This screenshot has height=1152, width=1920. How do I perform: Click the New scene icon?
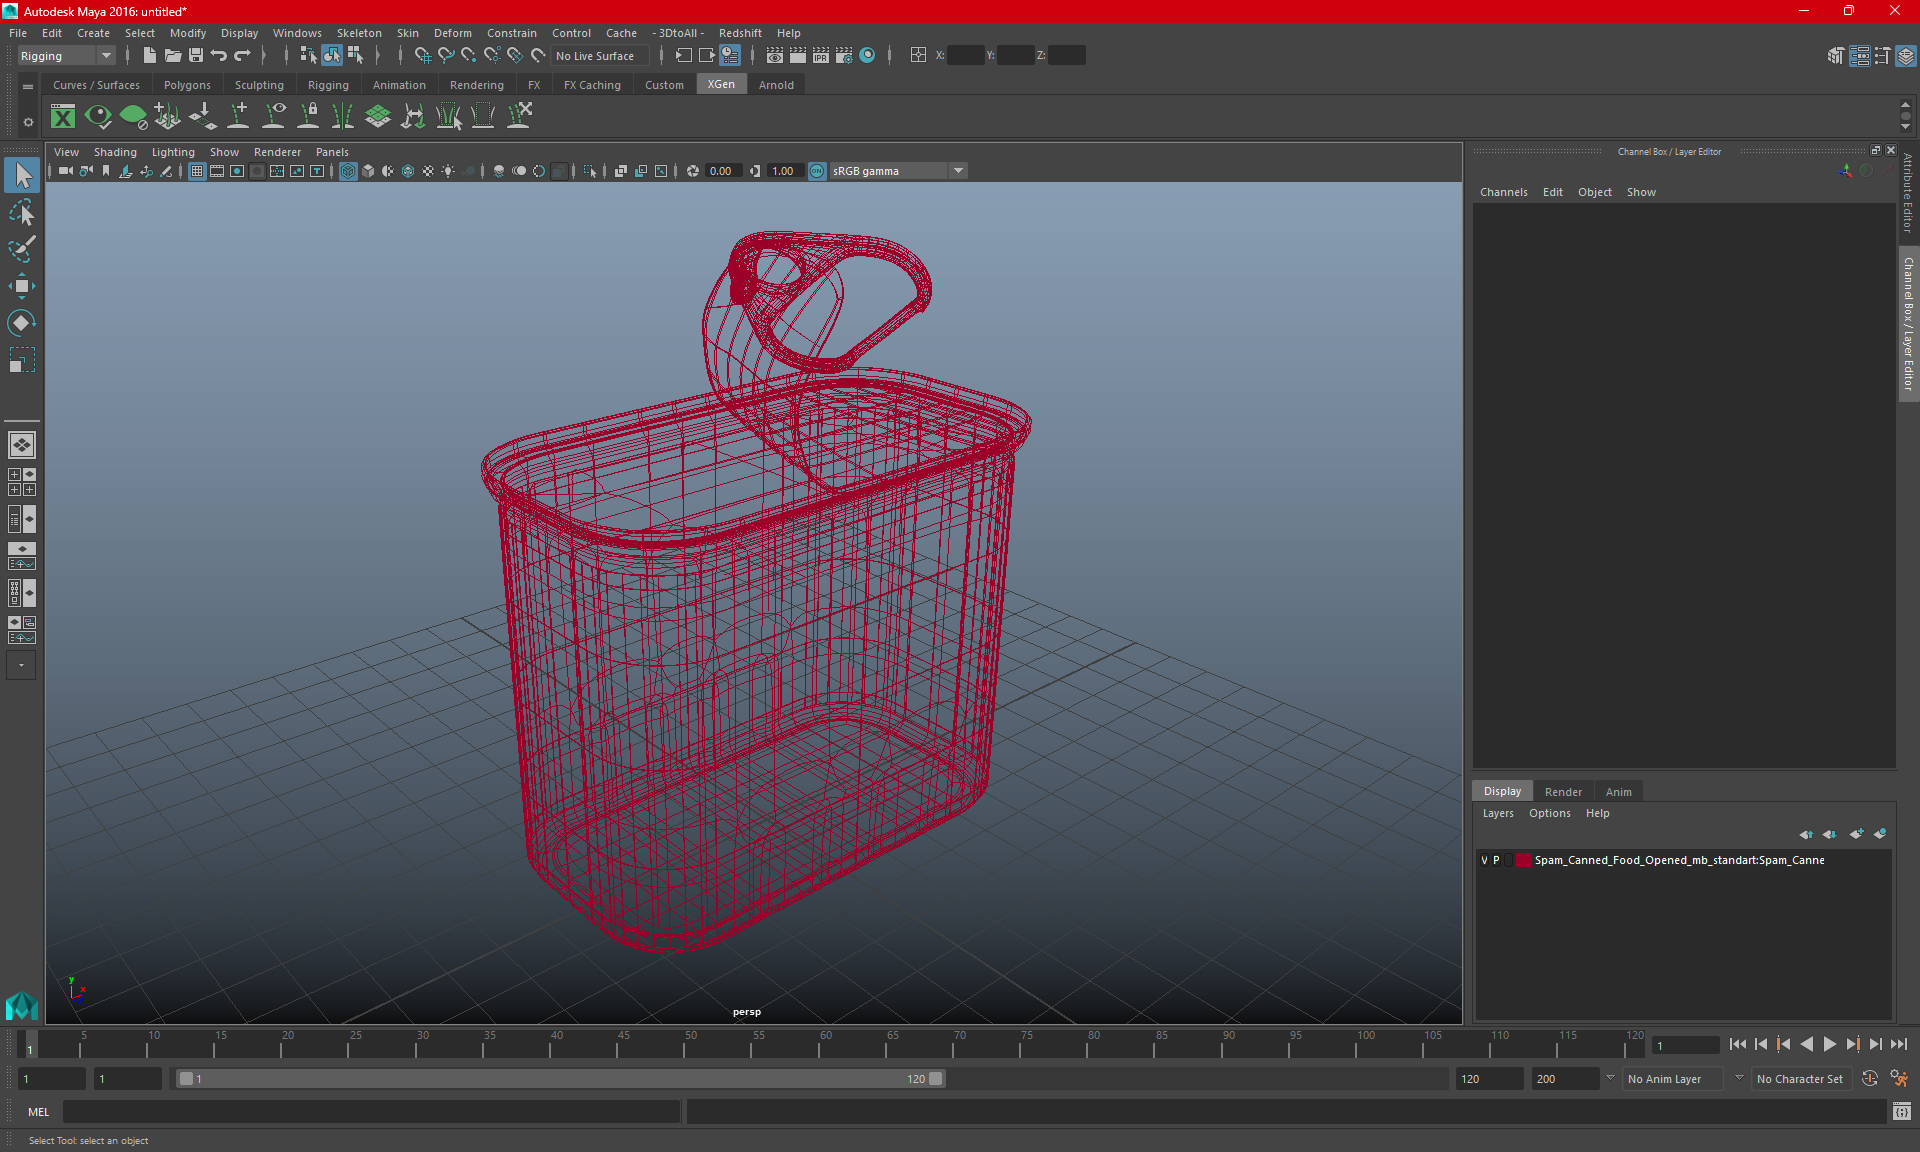[149, 56]
